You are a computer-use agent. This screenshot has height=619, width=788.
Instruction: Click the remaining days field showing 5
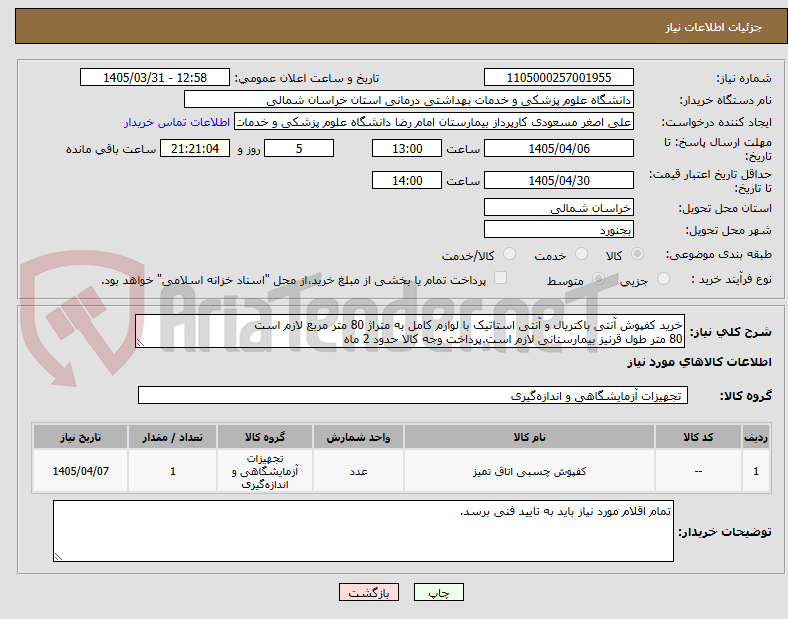(299, 149)
